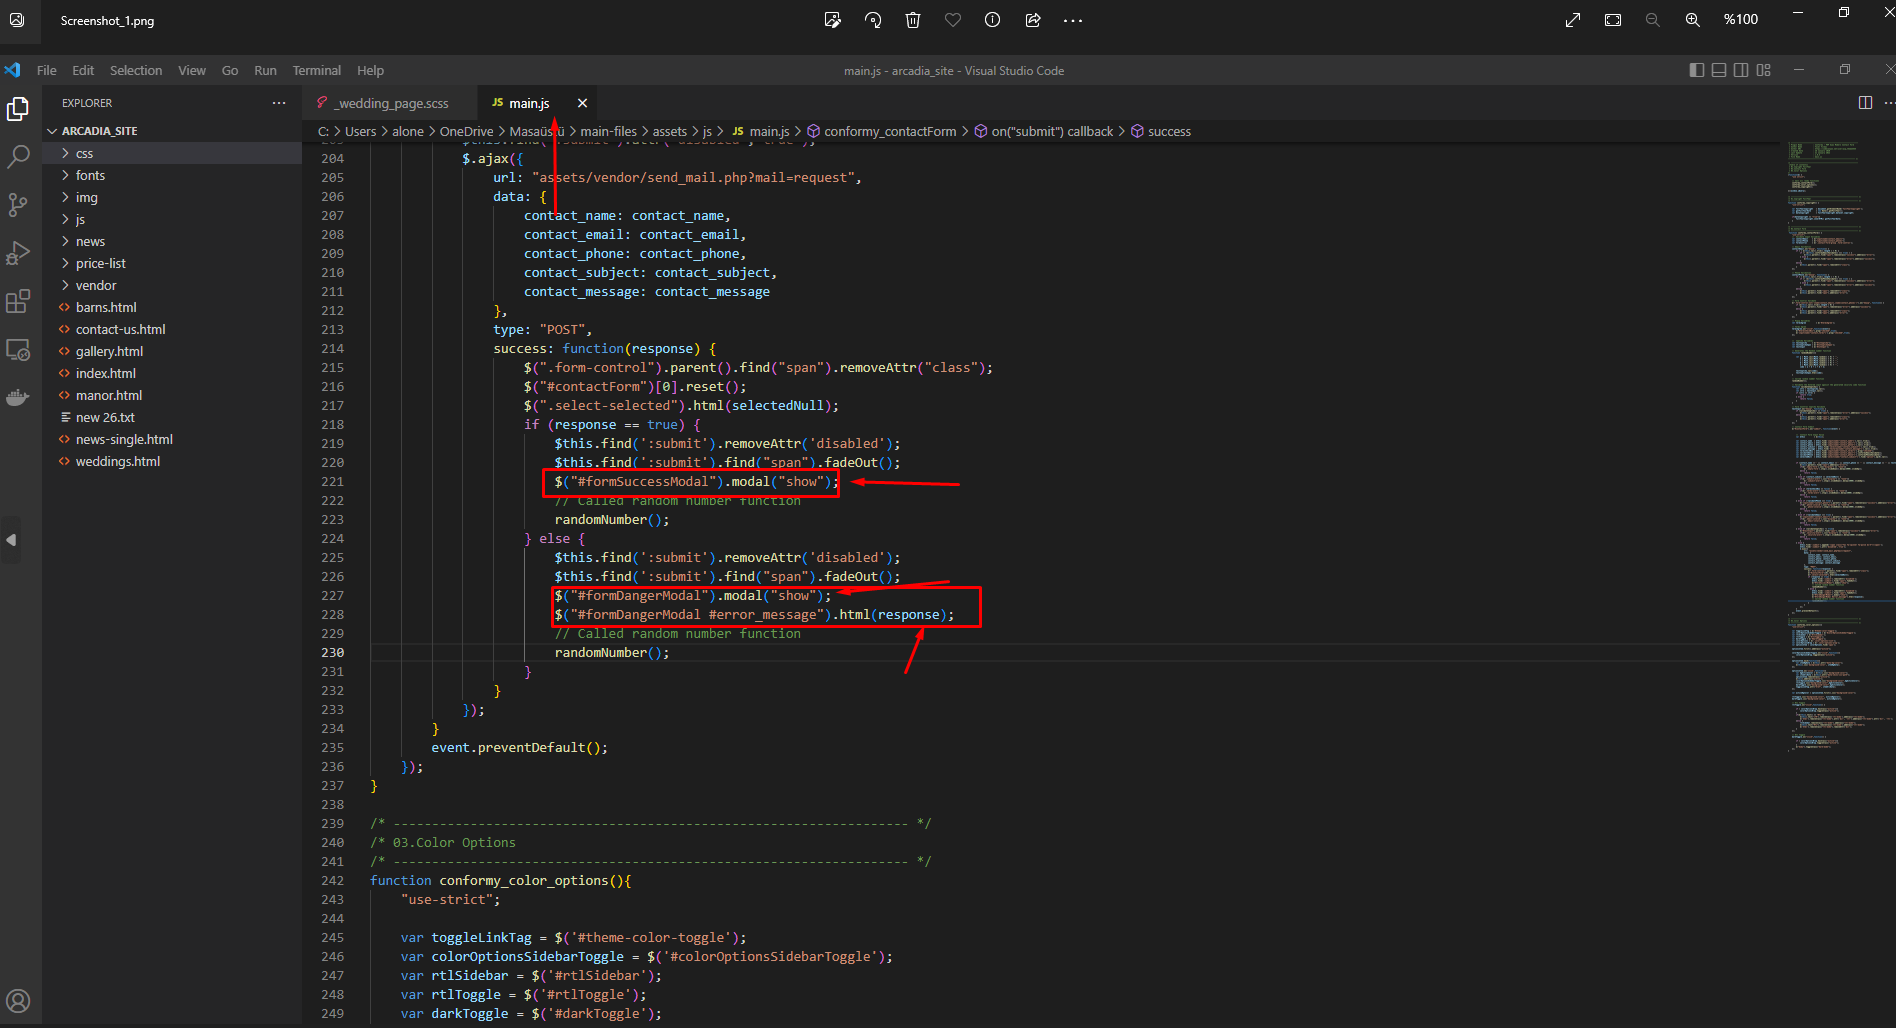Open photo viewer more options menu
Viewport: 1896px width, 1028px height.
click(x=1073, y=20)
